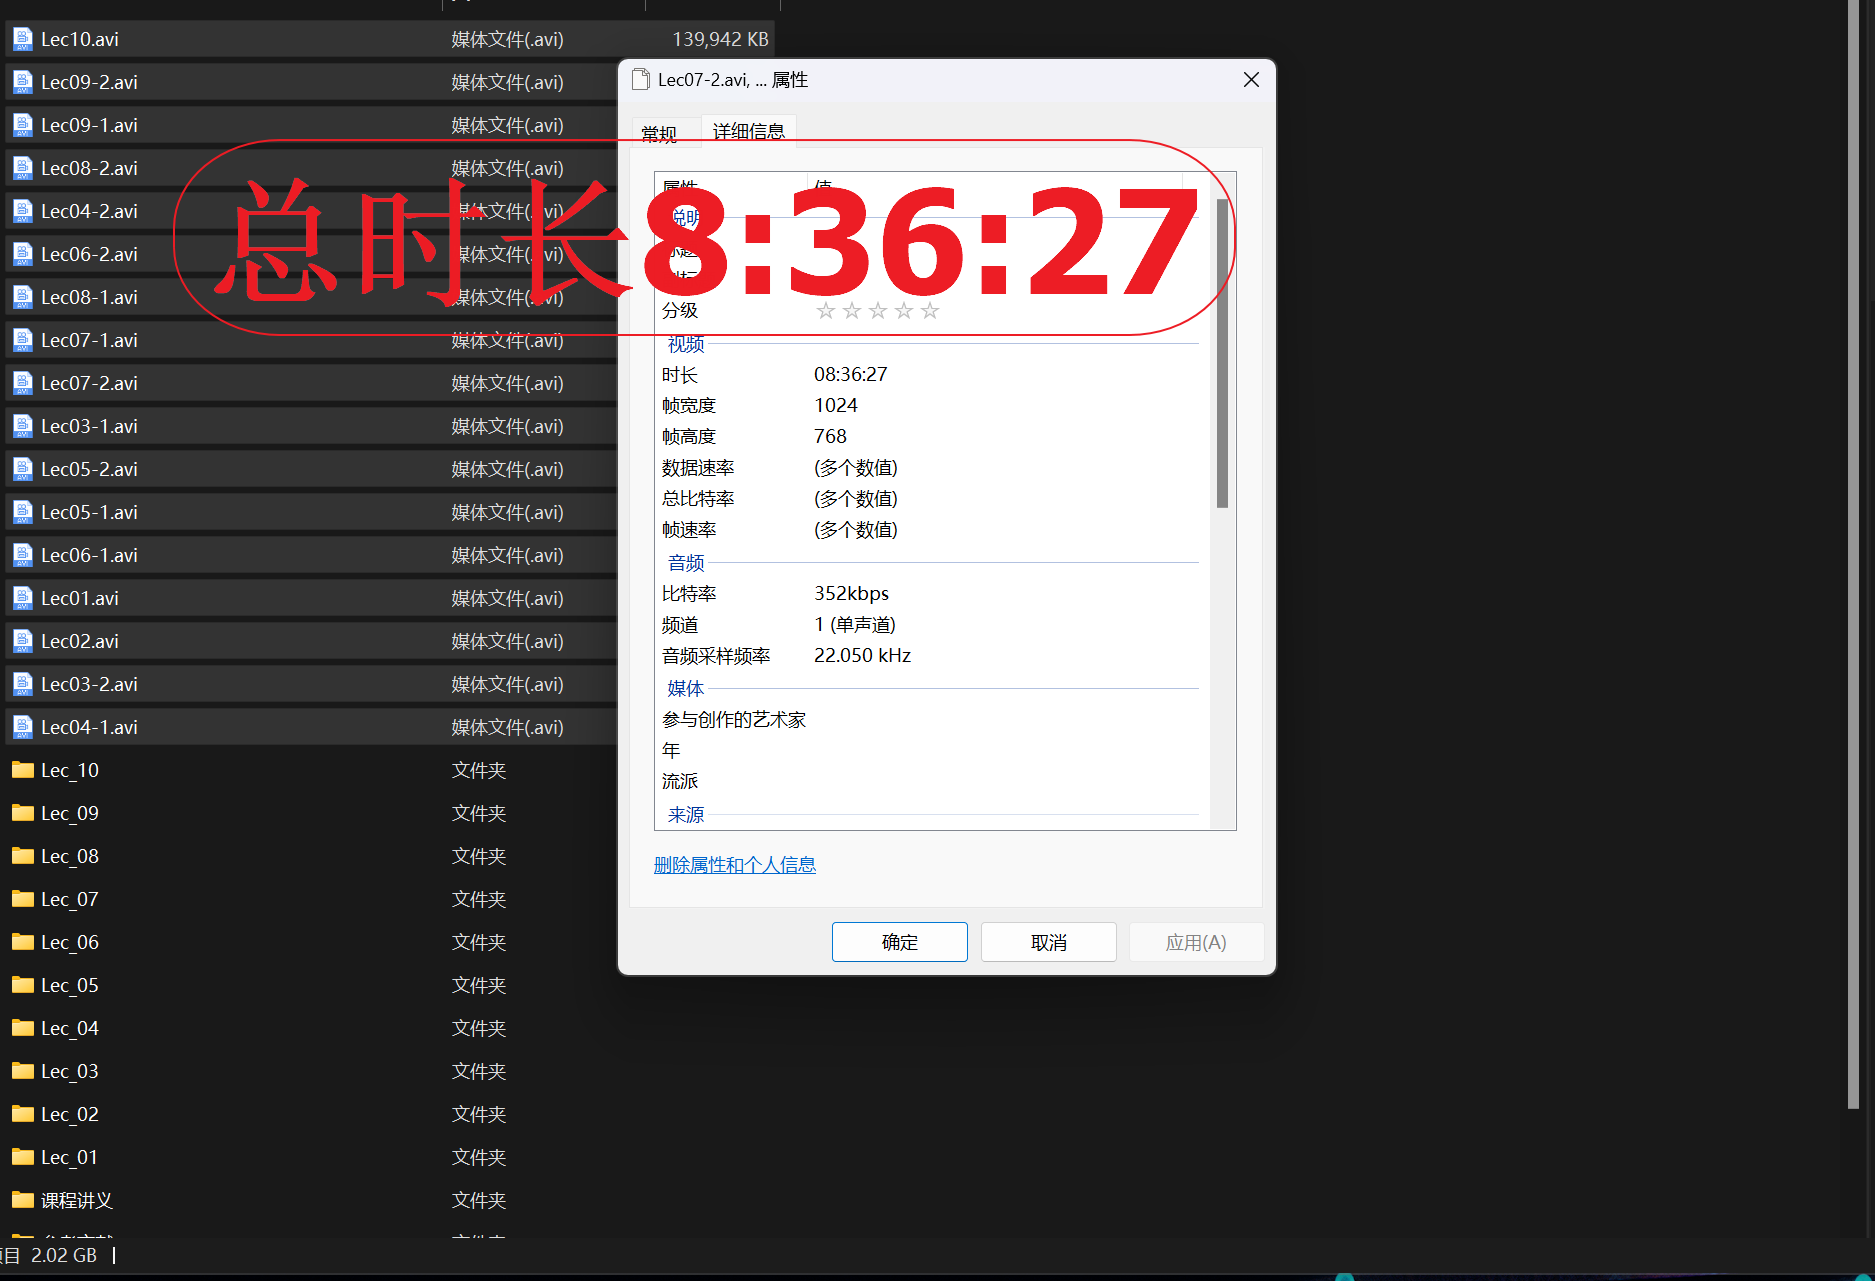
Task: Click the 确定 button
Action: coord(899,942)
